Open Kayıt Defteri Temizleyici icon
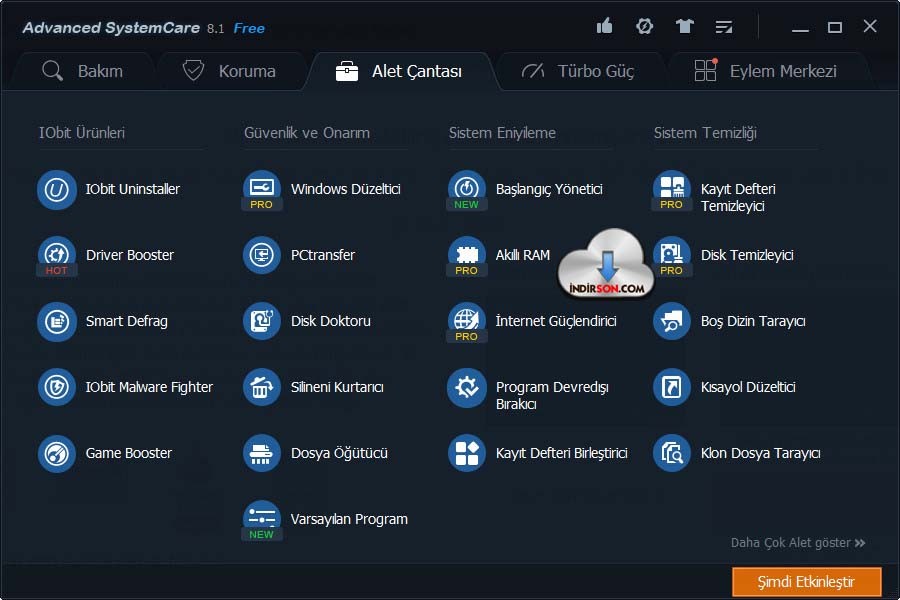 [672, 189]
